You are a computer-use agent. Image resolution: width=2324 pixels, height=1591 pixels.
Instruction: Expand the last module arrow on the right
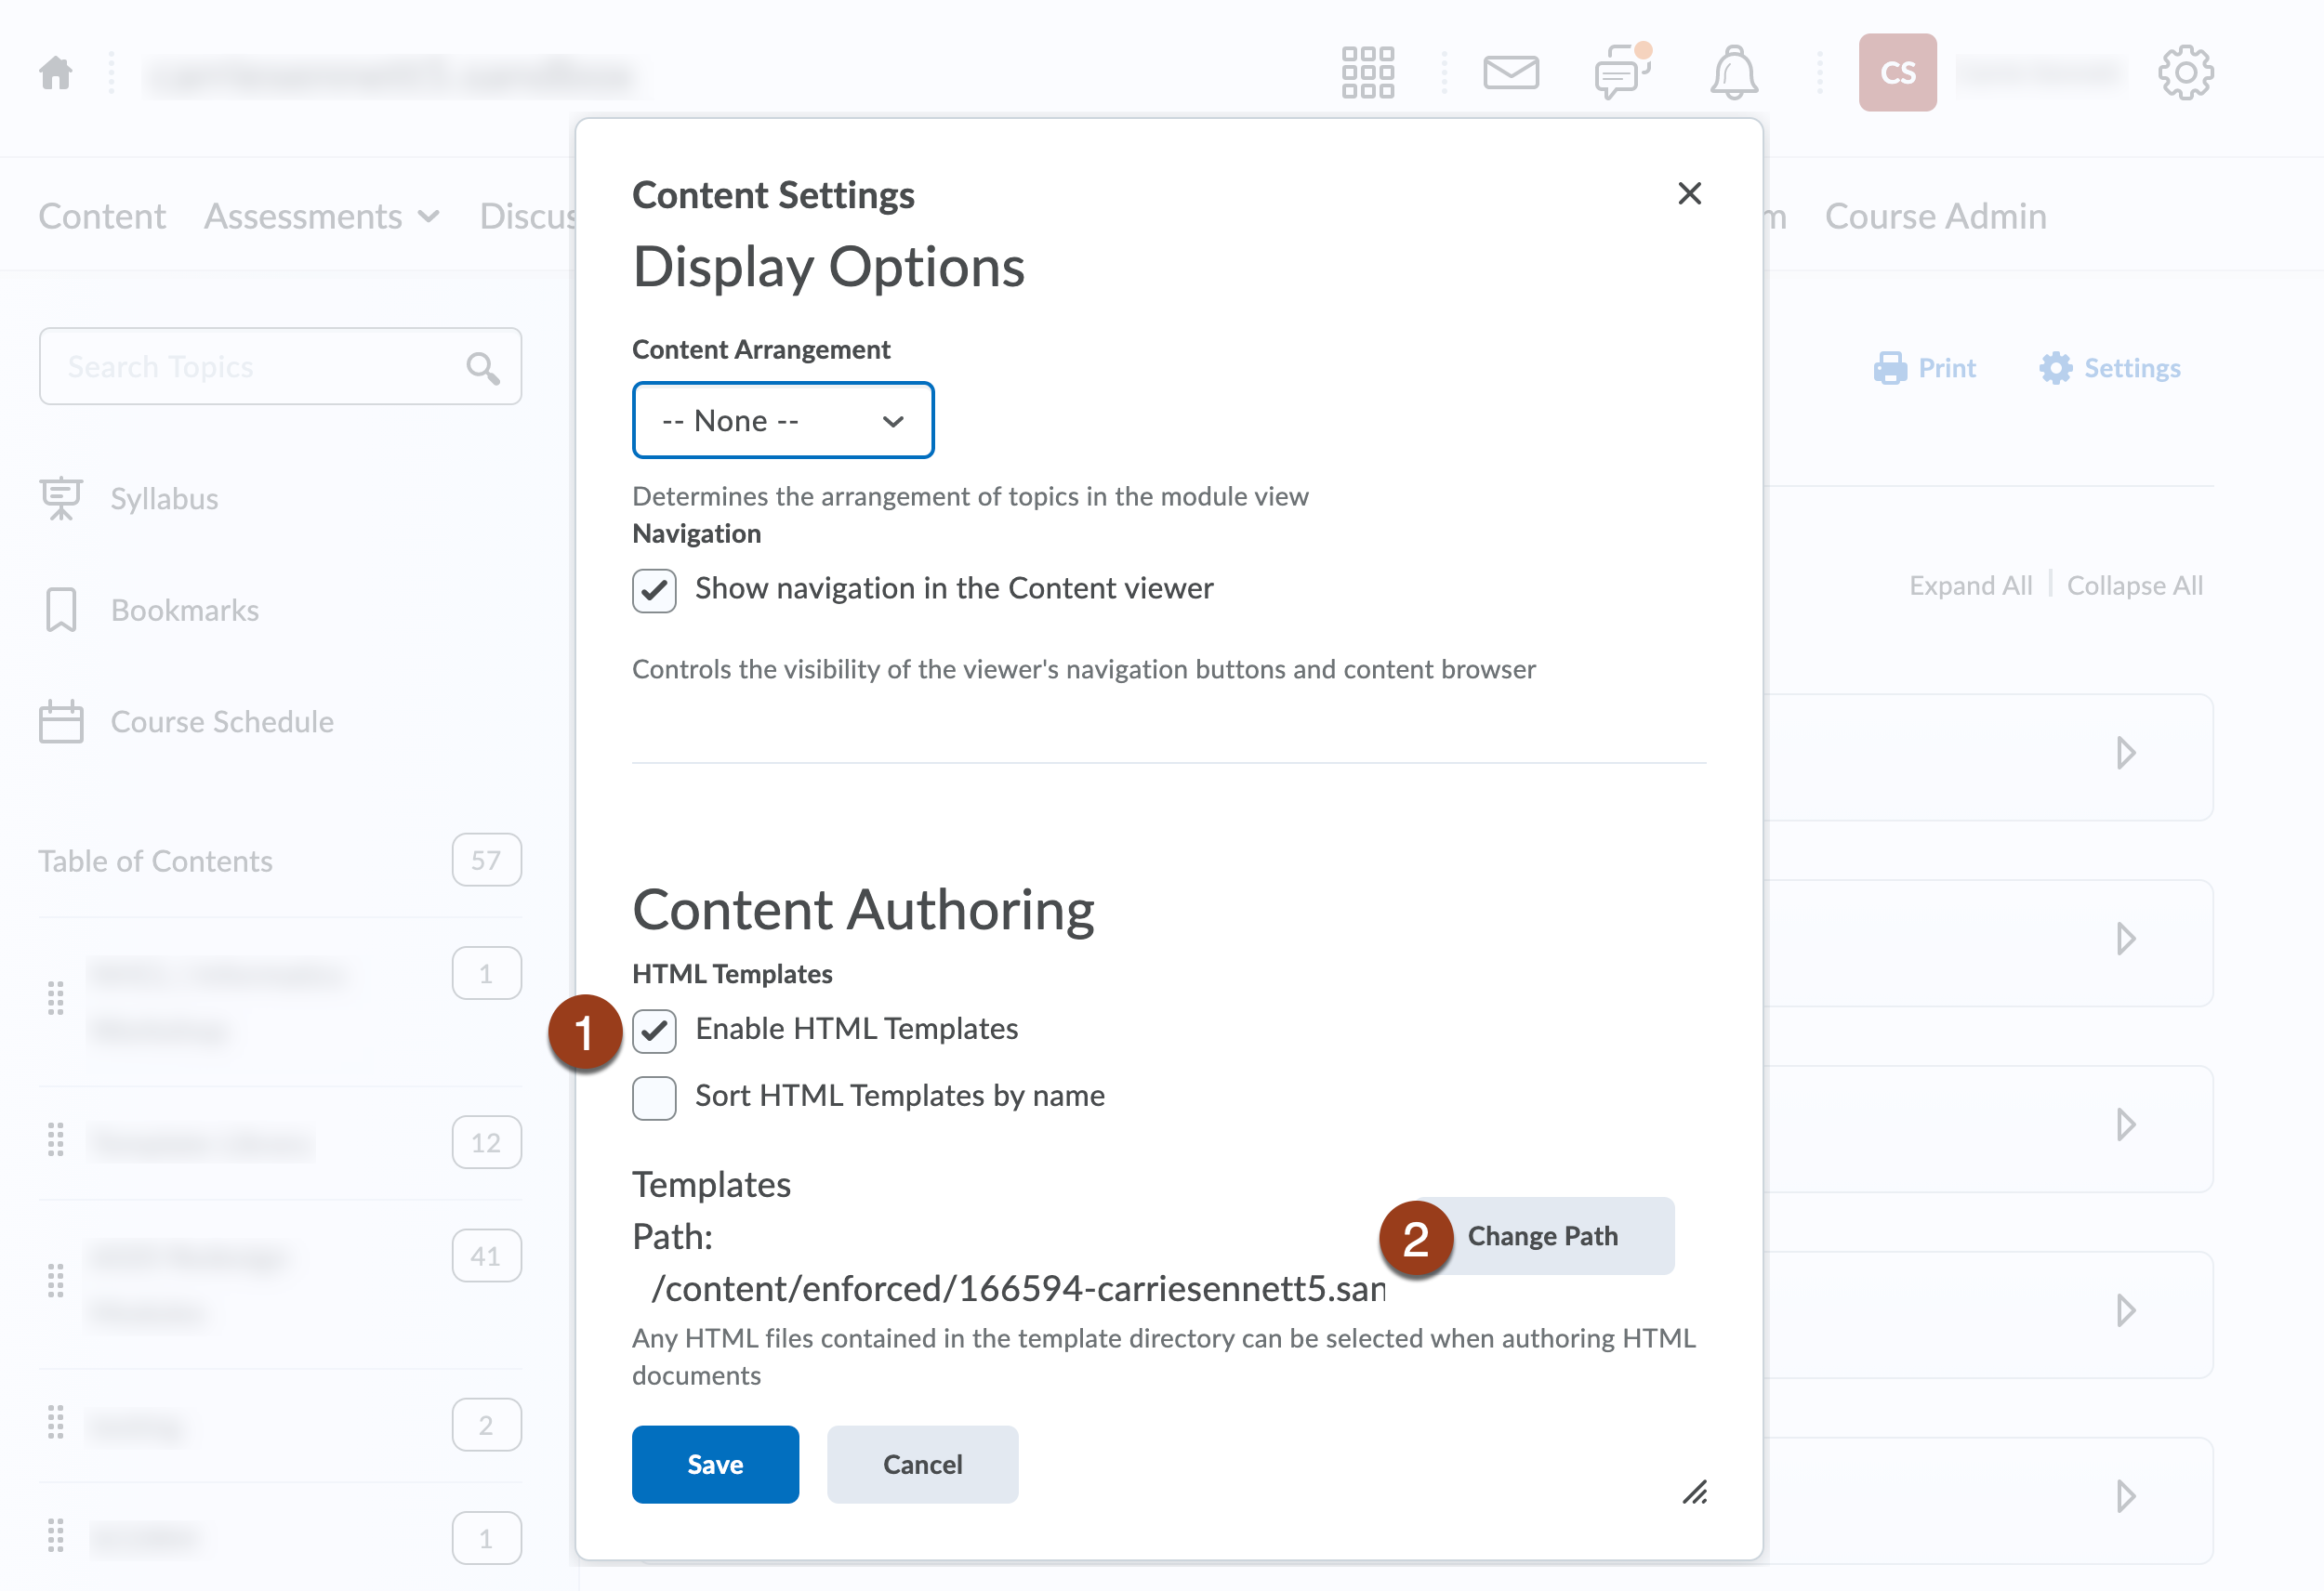pyautogui.click(x=2126, y=1497)
